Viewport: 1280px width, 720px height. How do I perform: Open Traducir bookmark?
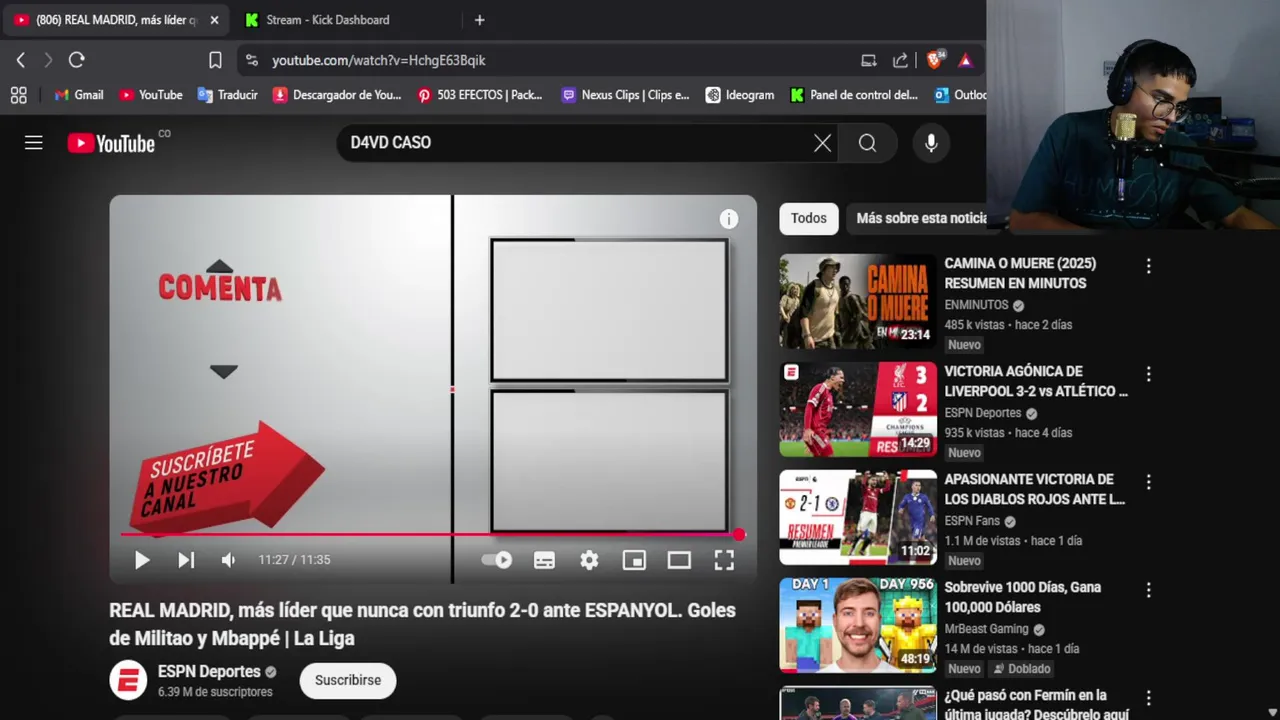228,95
